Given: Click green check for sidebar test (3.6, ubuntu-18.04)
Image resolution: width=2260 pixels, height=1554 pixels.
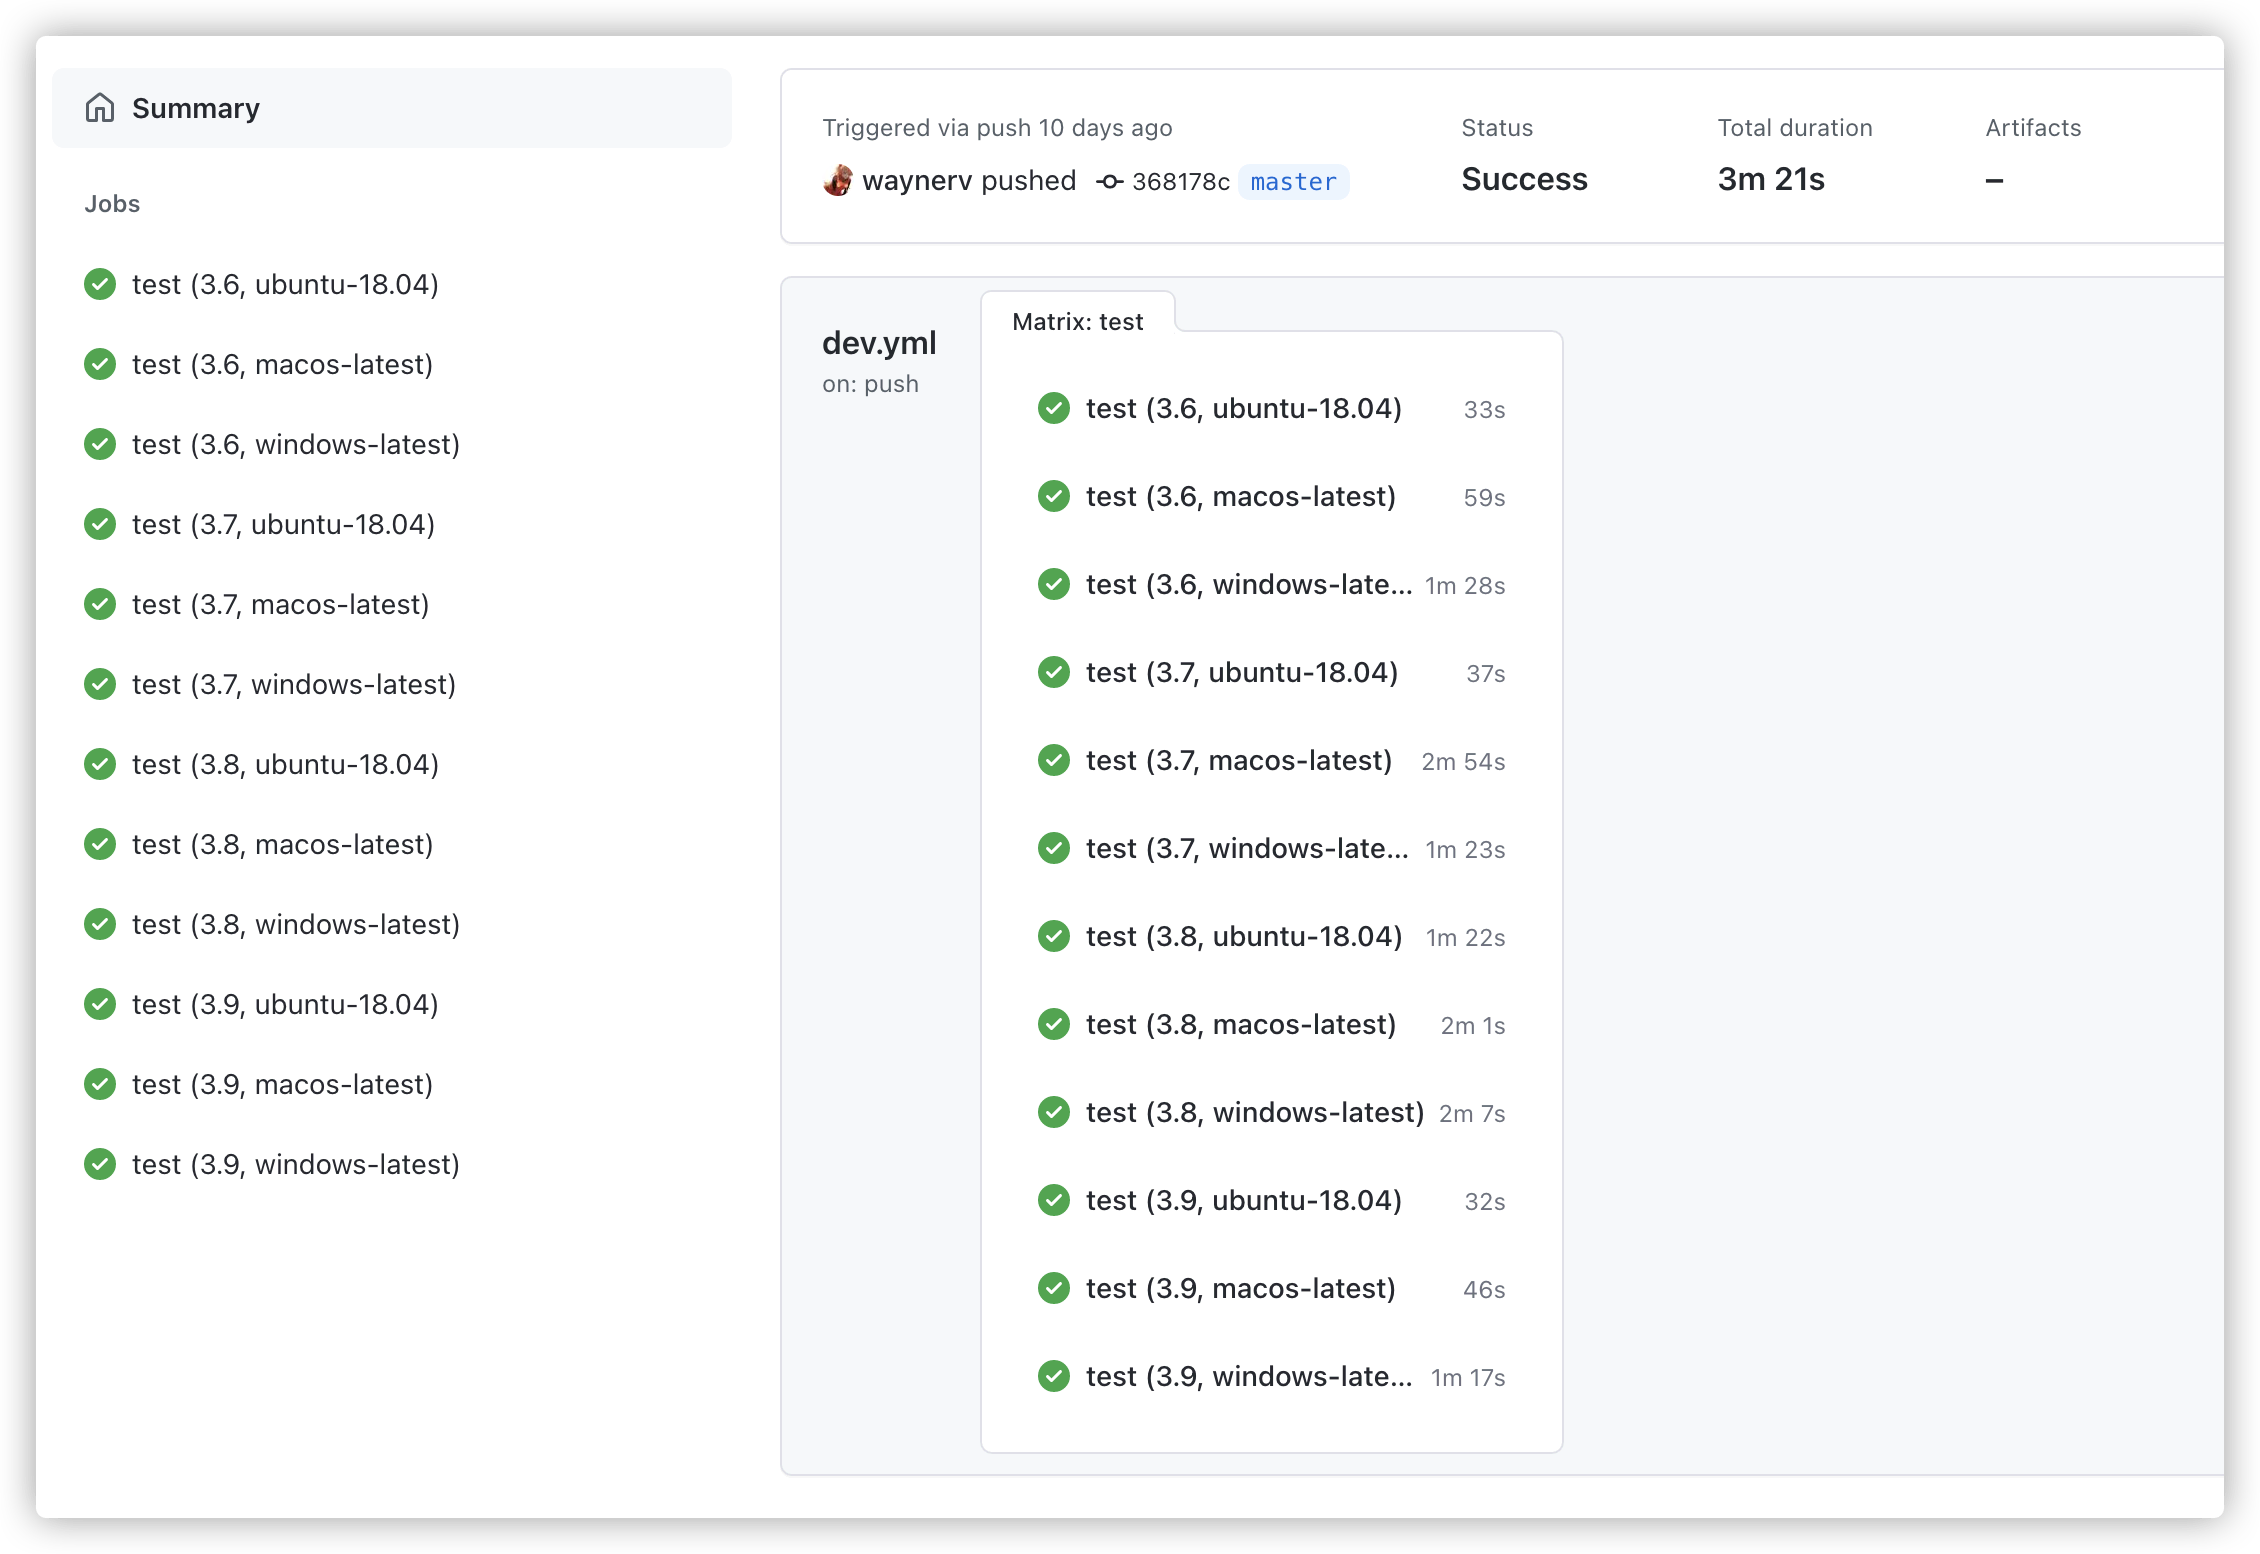Looking at the screenshot, I should (x=100, y=284).
